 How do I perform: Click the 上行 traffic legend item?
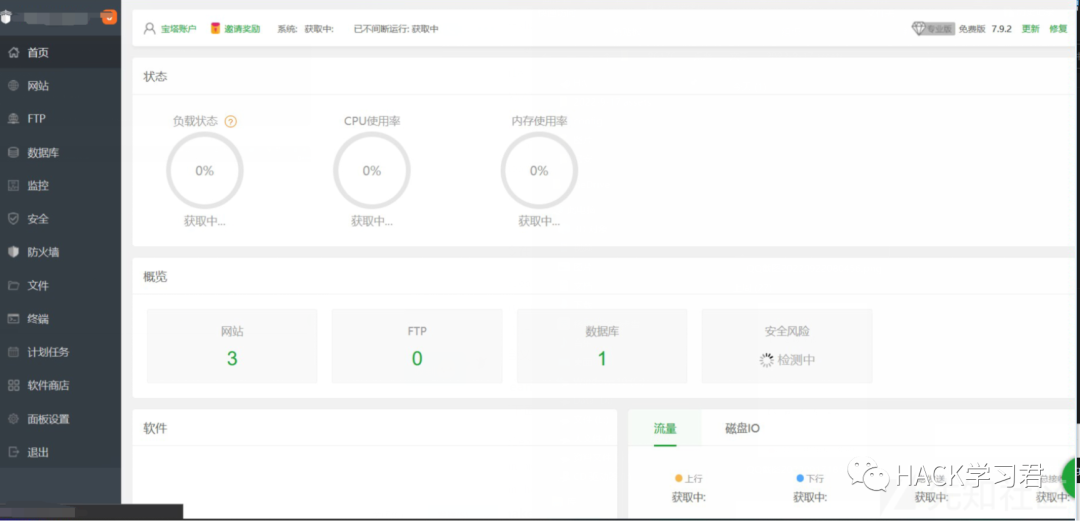tap(689, 478)
